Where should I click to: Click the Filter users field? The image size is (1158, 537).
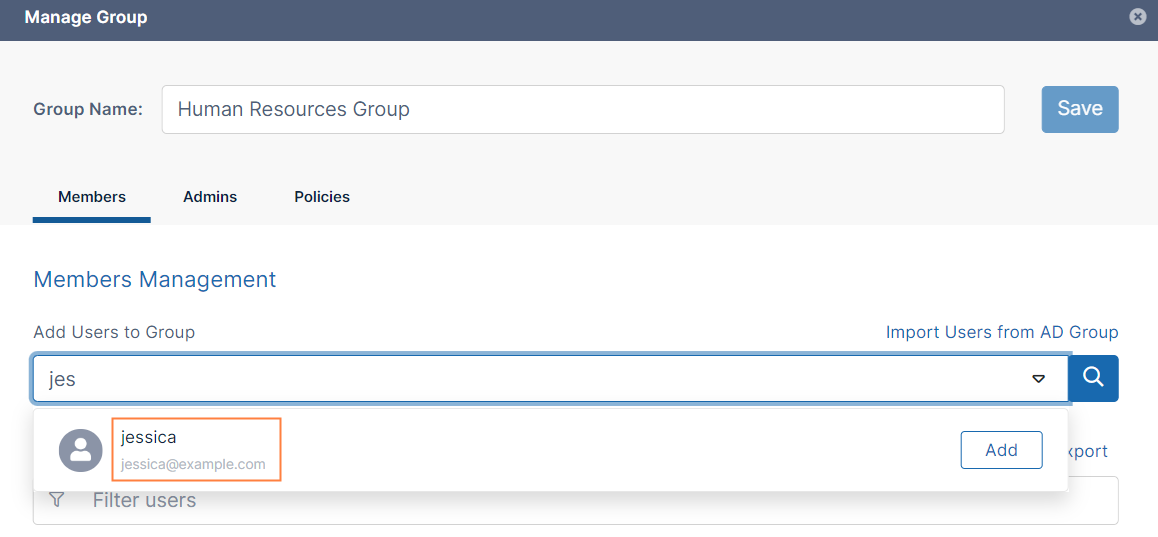coord(575,500)
